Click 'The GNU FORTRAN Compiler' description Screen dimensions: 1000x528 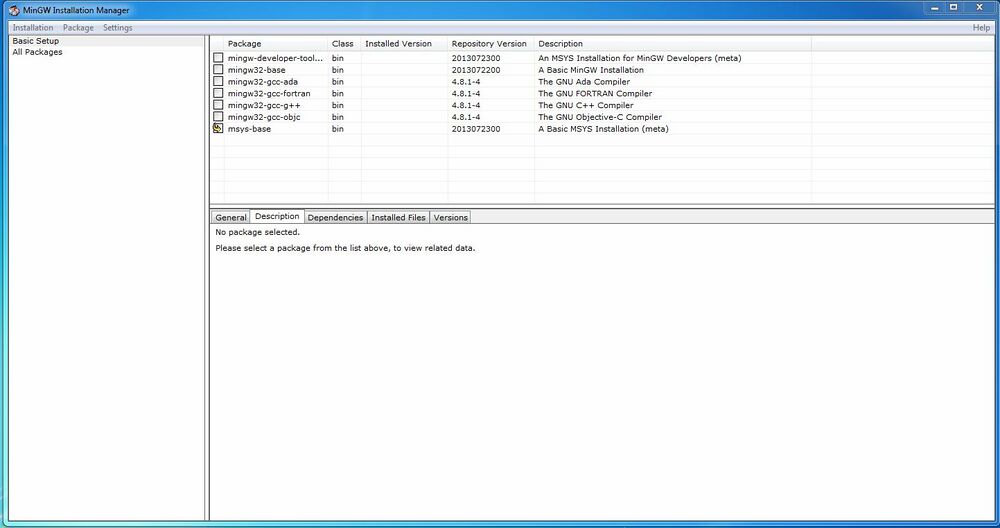pyautogui.click(x=595, y=94)
